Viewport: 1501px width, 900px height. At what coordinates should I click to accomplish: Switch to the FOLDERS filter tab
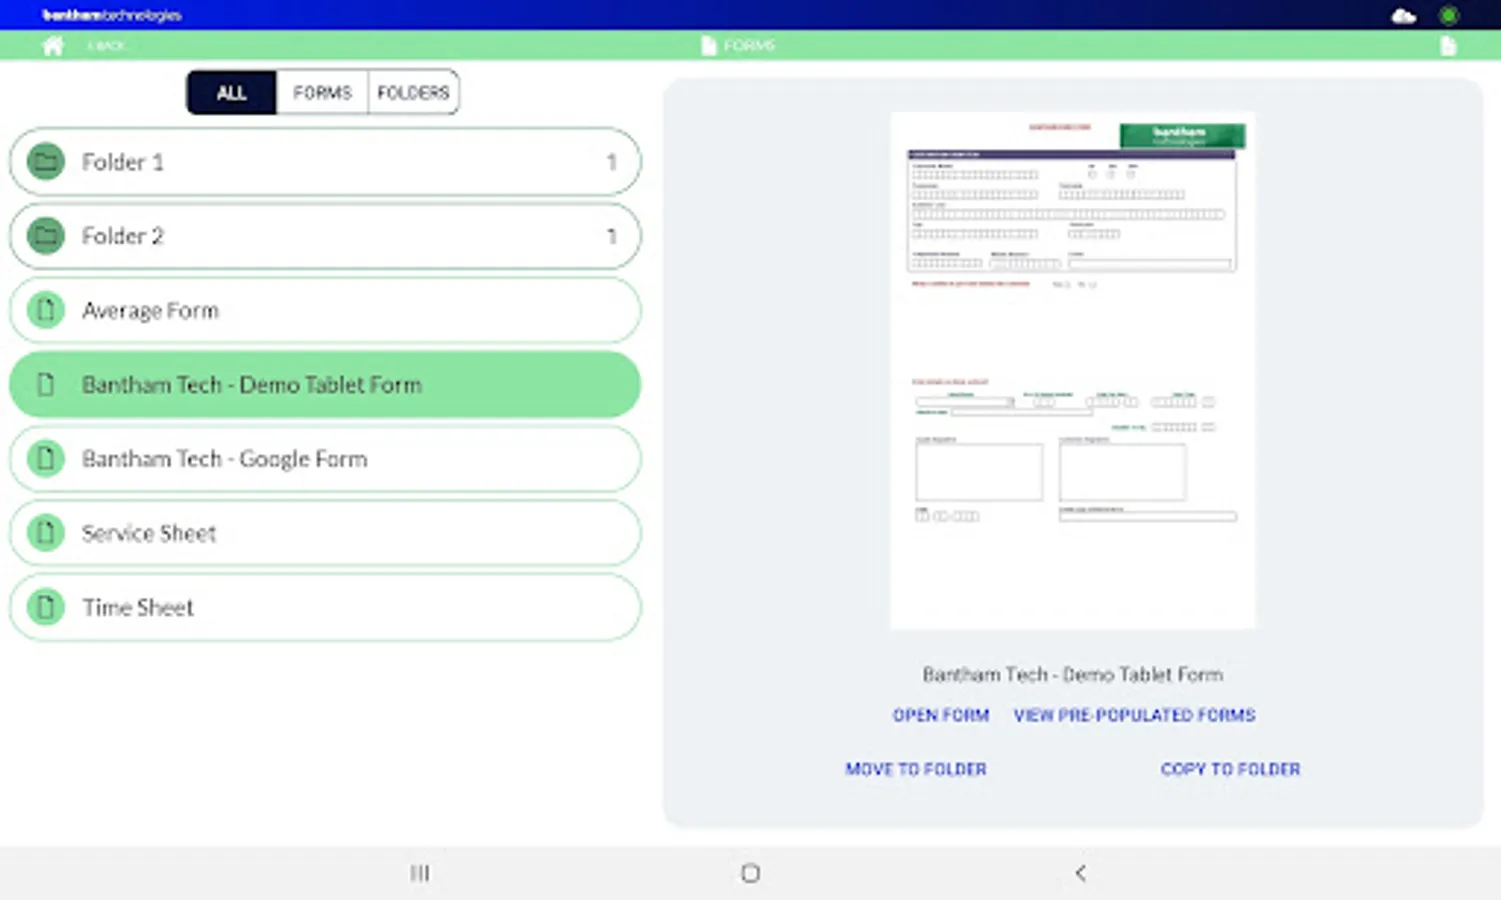[413, 92]
